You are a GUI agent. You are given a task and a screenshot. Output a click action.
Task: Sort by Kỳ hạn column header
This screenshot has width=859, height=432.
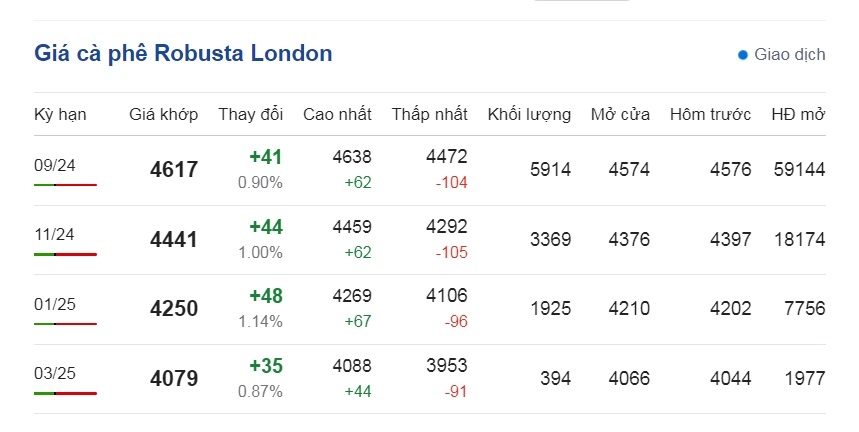click(60, 114)
